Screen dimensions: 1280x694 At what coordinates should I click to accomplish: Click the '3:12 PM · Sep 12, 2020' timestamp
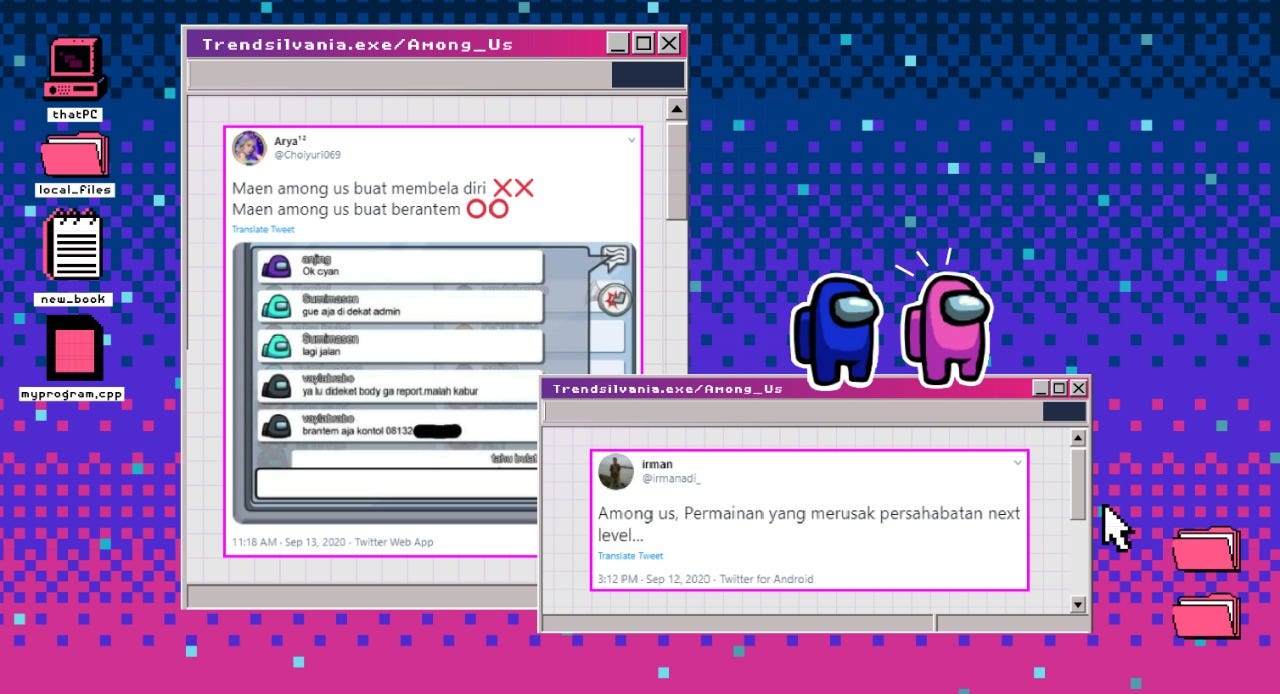654,578
